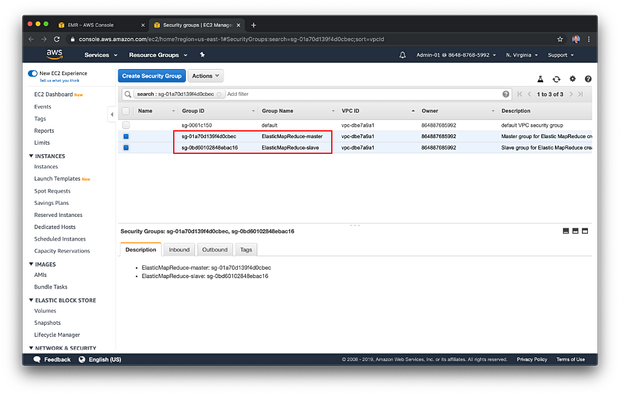The height and width of the screenshot is (395, 620).
Task: Open the Services dropdown menu
Action: click(101, 55)
